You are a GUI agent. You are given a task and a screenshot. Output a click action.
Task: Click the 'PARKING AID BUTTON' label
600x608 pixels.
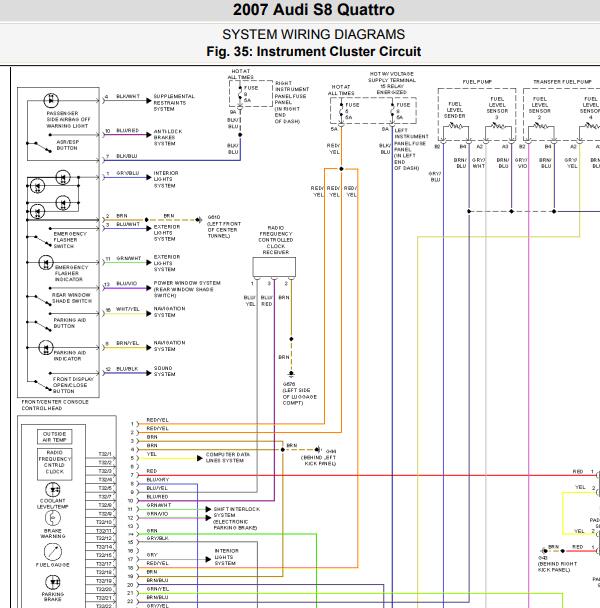point(70,323)
